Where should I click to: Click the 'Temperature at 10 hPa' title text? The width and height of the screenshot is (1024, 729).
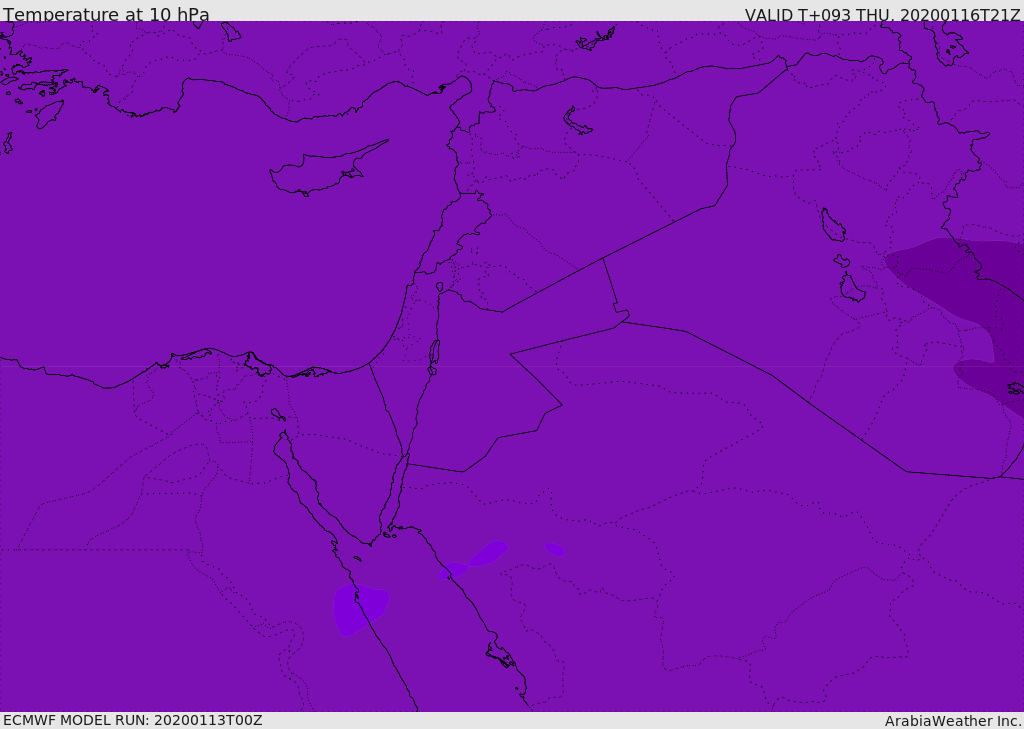click(106, 14)
